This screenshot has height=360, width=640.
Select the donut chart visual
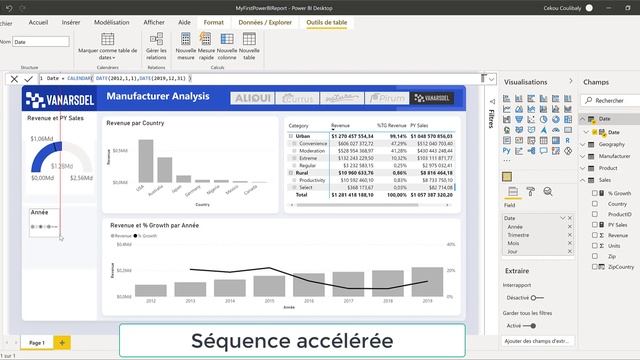(556, 119)
